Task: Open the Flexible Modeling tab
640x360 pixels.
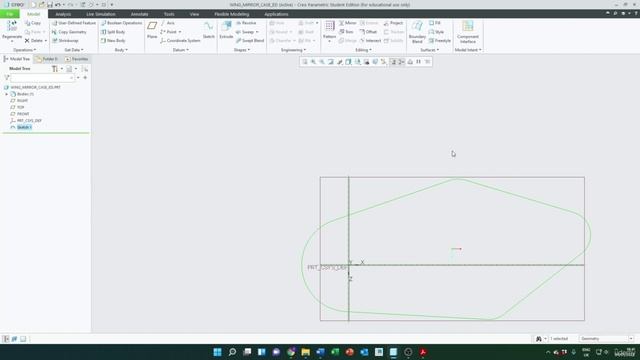Action: [x=231, y=14]
